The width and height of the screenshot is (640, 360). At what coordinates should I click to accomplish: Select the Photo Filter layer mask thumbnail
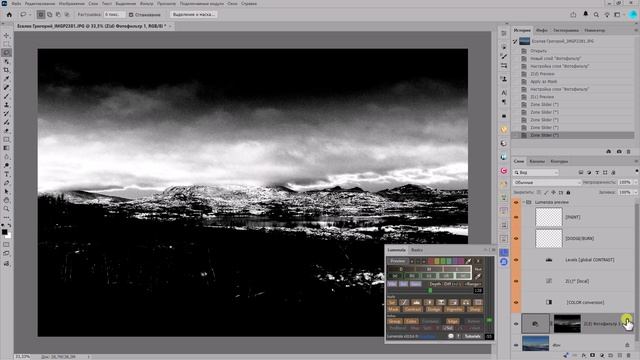[567, 324]
